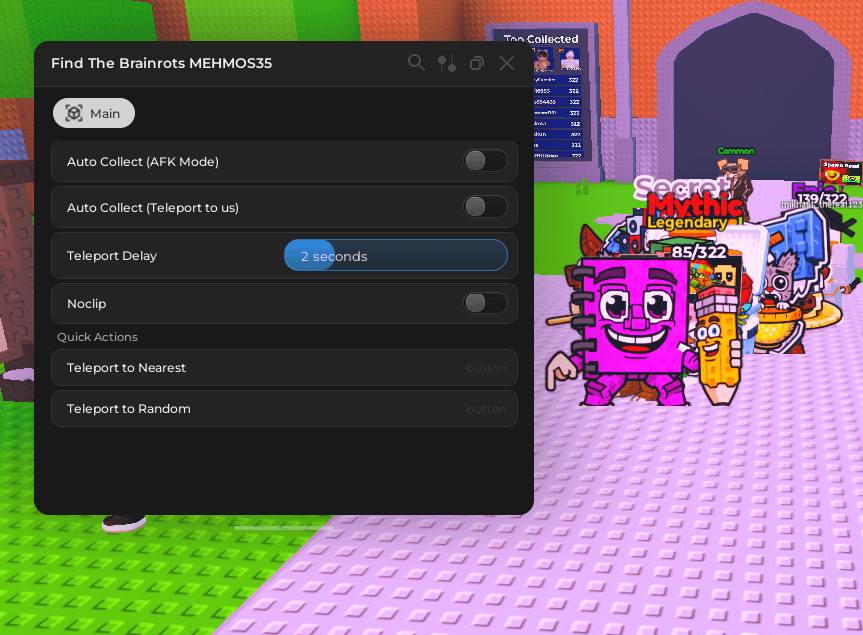Click the 85/322 counter text
The image size is (863, 635).
tap(699, 252)
